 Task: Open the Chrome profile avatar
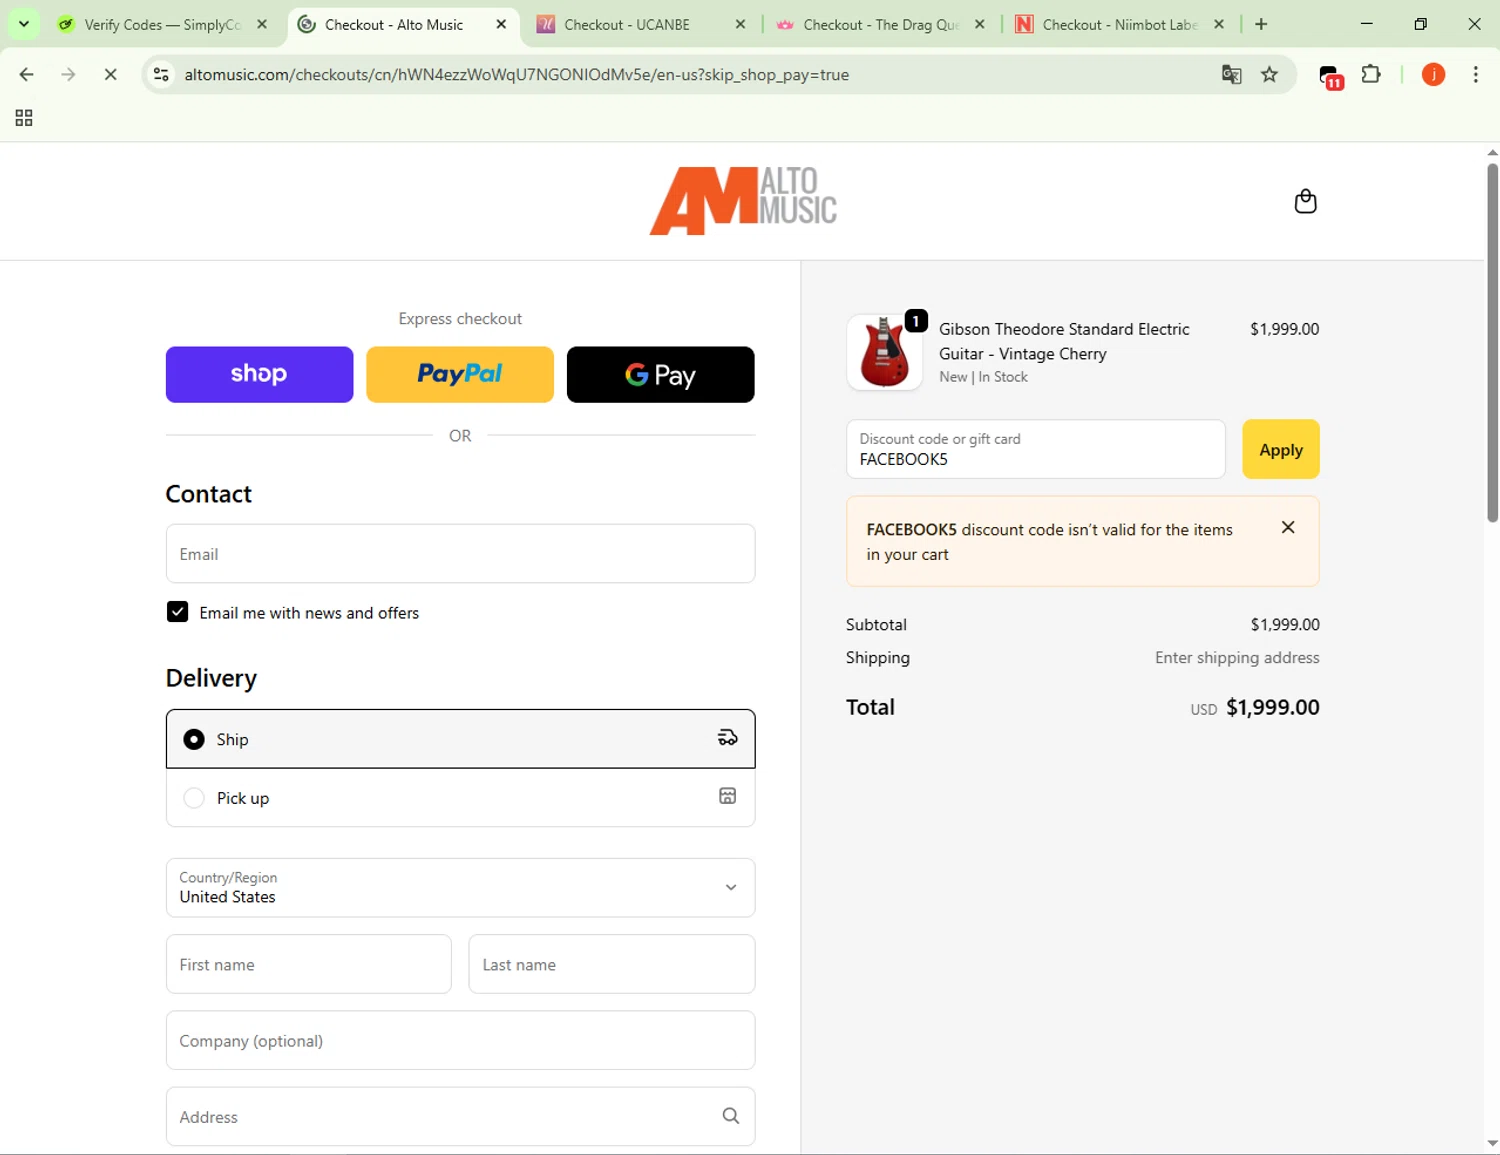click(1433, 74)
